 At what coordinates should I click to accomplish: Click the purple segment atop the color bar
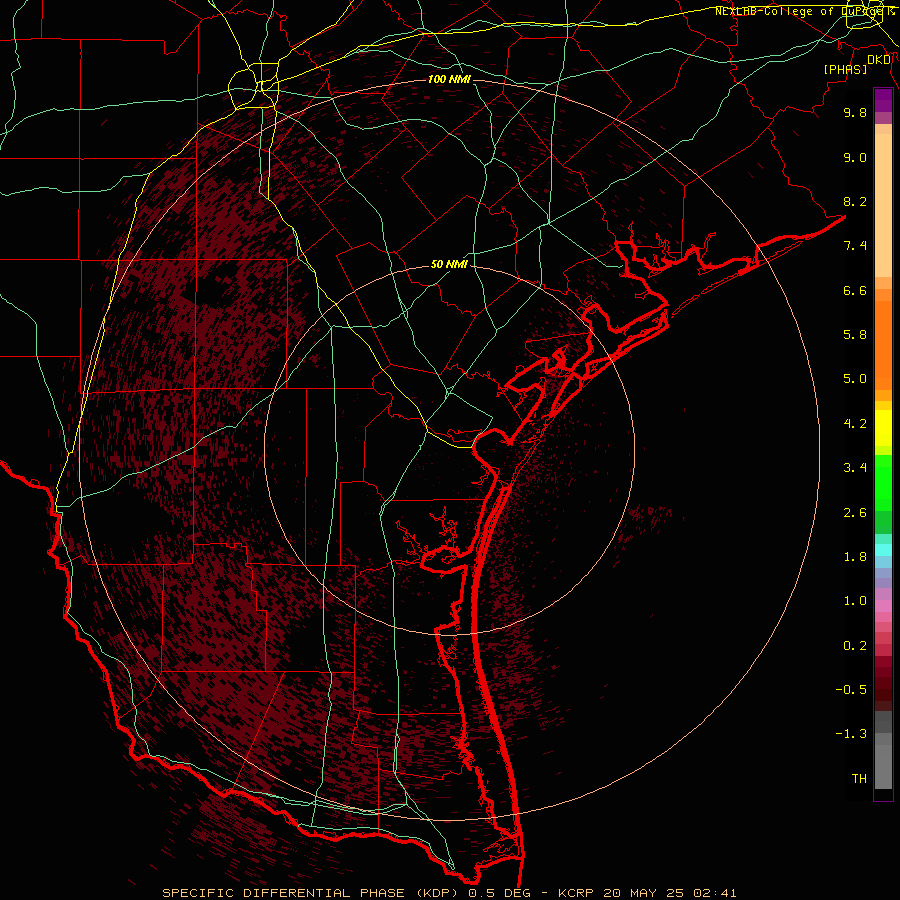883,101
